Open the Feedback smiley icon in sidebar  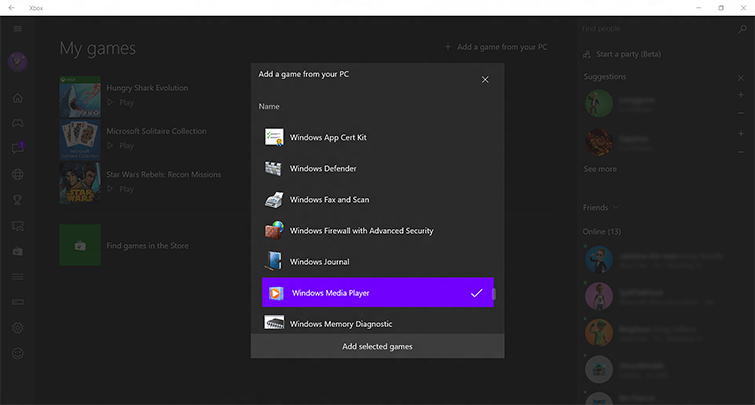click(17, 353)
